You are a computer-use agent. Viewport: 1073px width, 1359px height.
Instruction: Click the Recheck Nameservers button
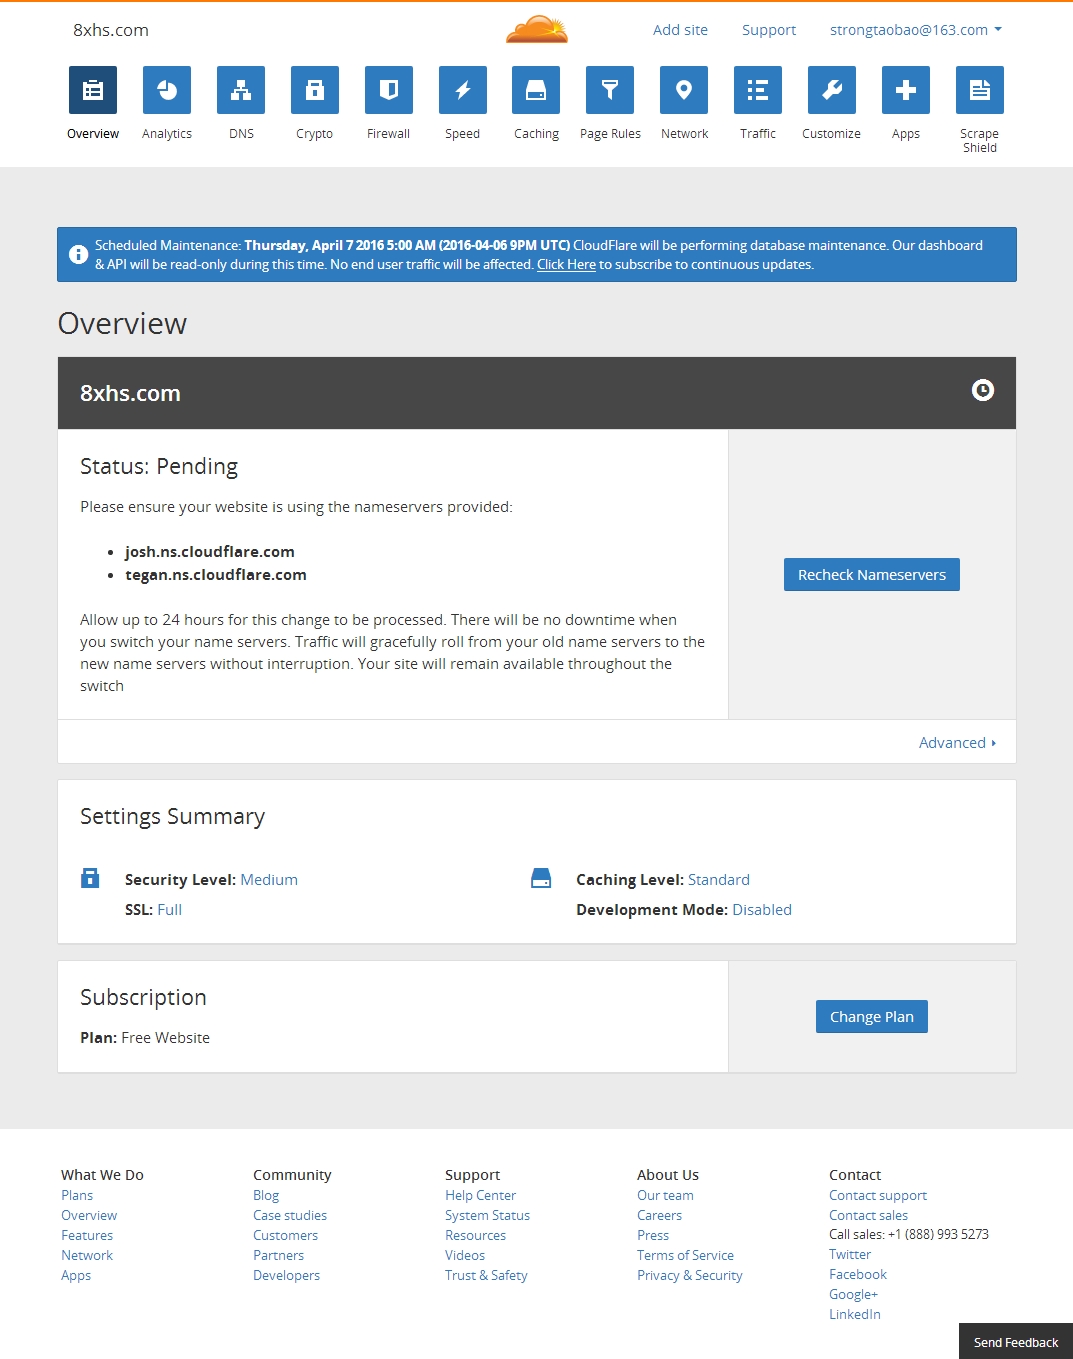coord(872,575)
